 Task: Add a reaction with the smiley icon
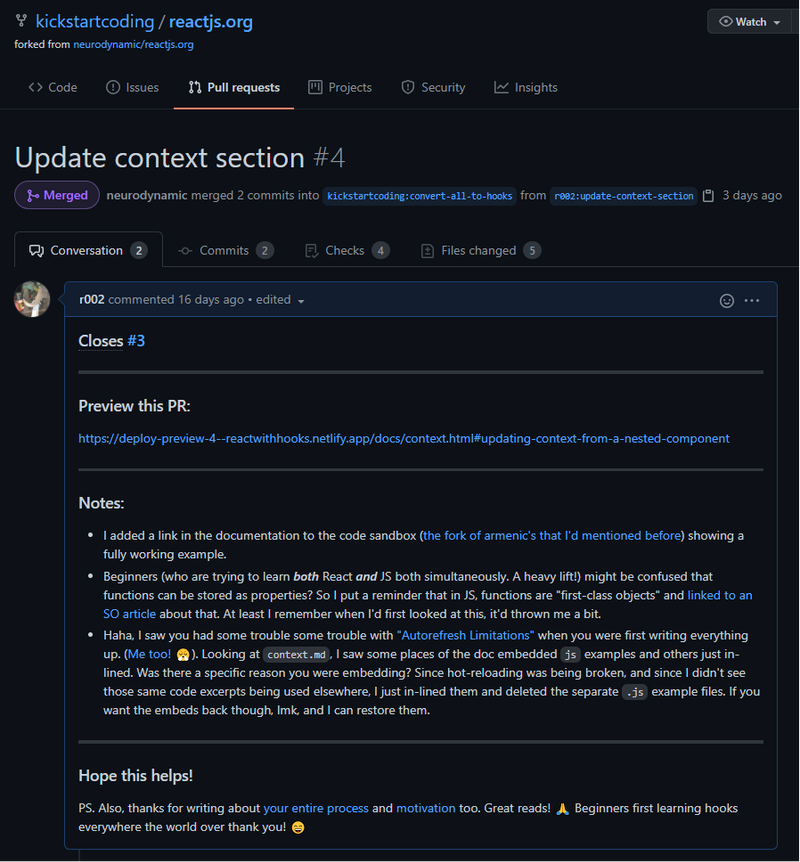click(726, 301)
